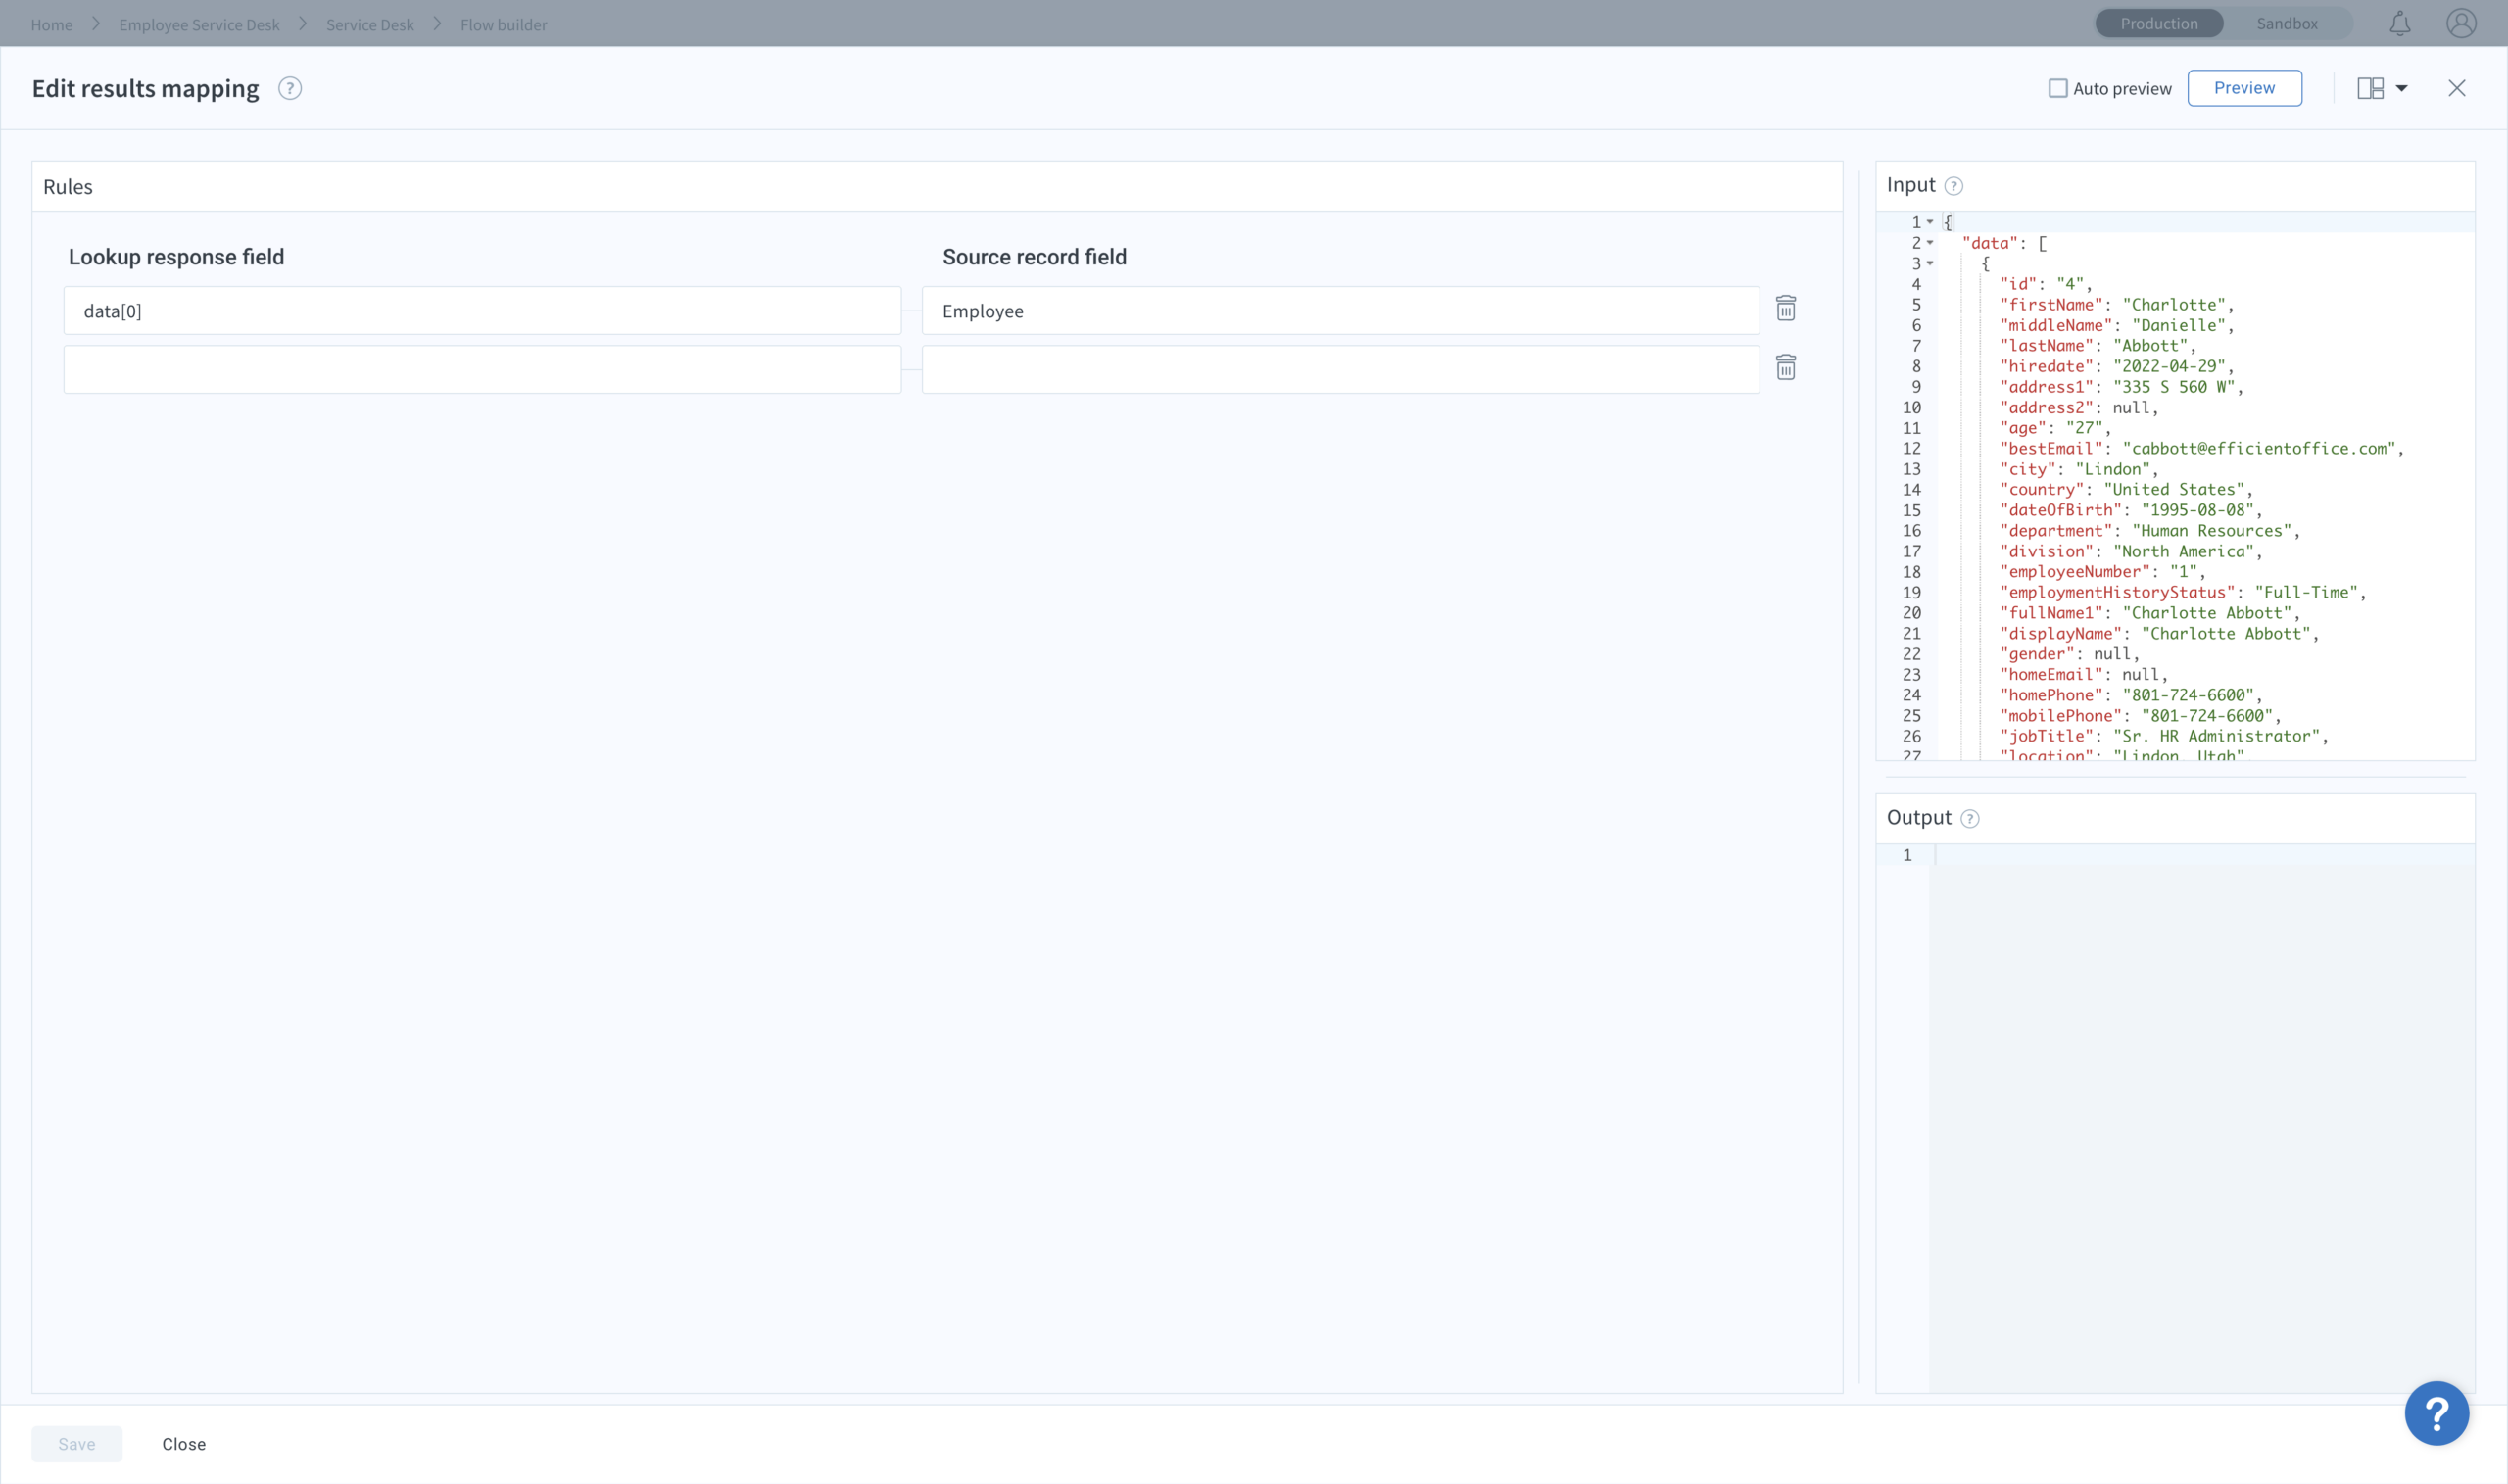Click the delete icon for the first mapping row
Screen dimensions: 2508x1484
pos(1786,310)
